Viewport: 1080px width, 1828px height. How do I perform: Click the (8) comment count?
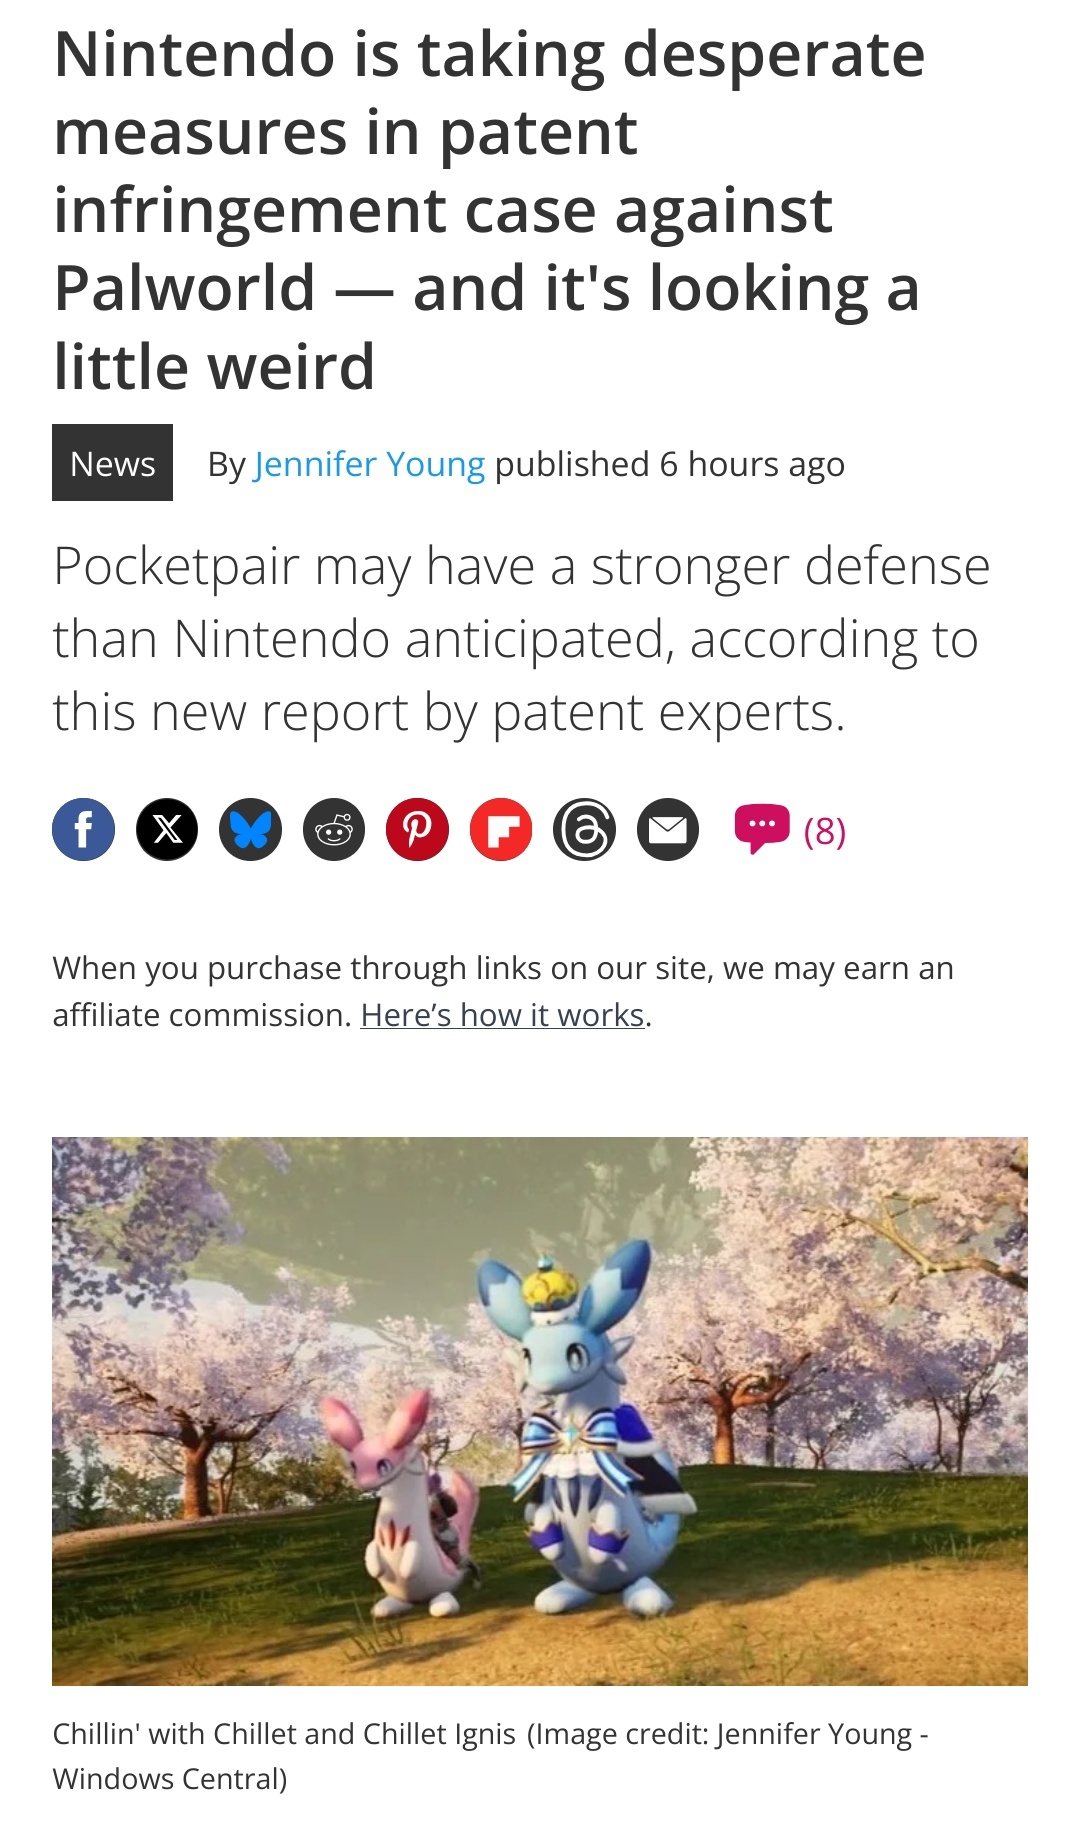click(825, 831)
